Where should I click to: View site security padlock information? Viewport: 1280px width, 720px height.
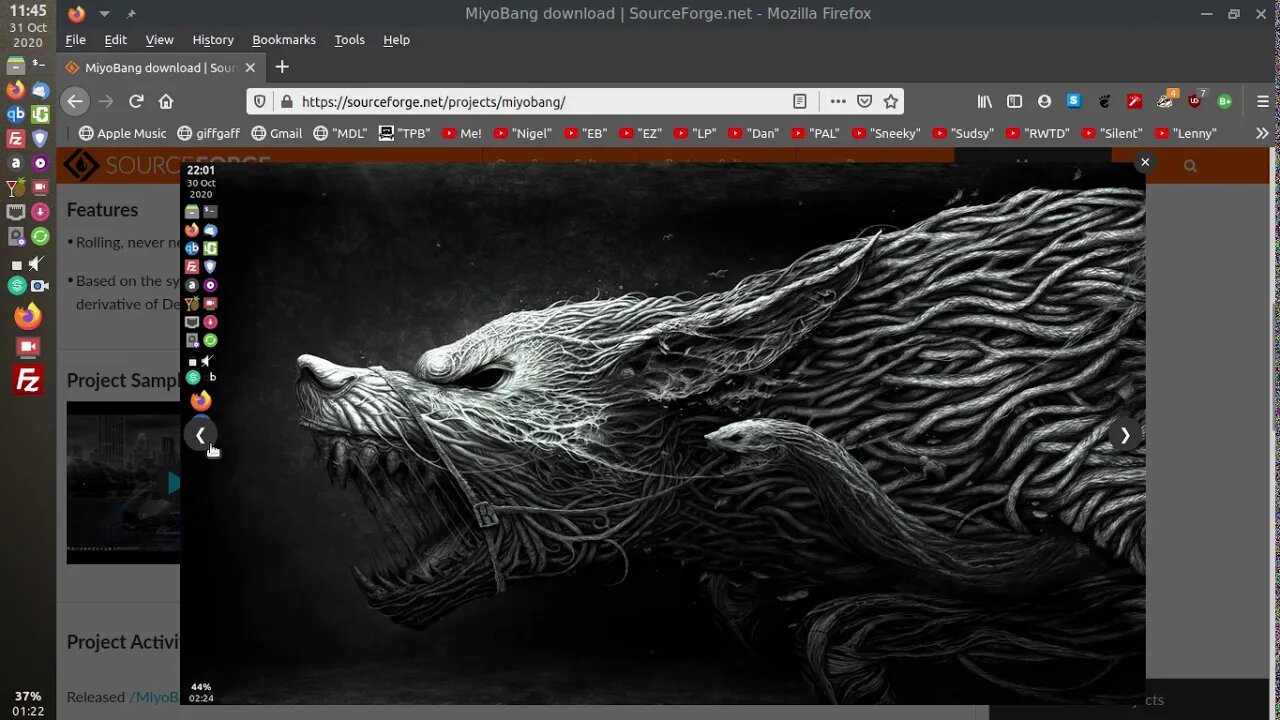pos(287,101)
